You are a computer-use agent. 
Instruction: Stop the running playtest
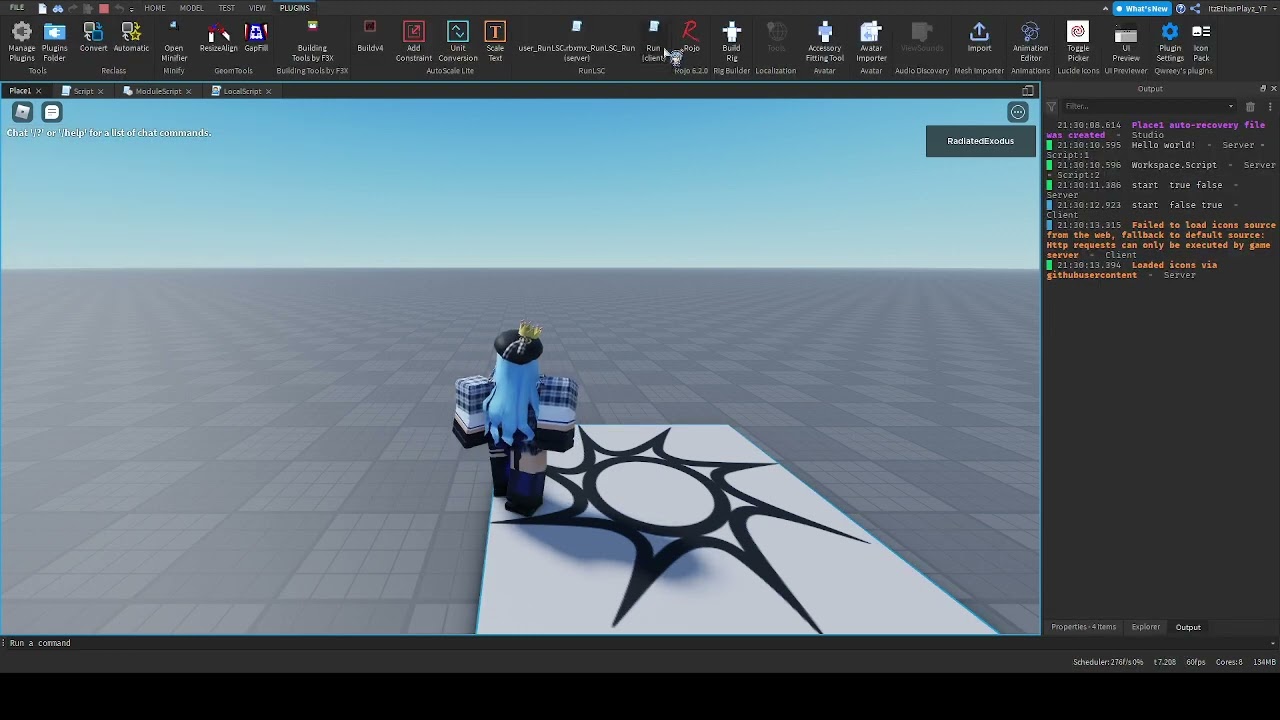click(x=103, y=8)
